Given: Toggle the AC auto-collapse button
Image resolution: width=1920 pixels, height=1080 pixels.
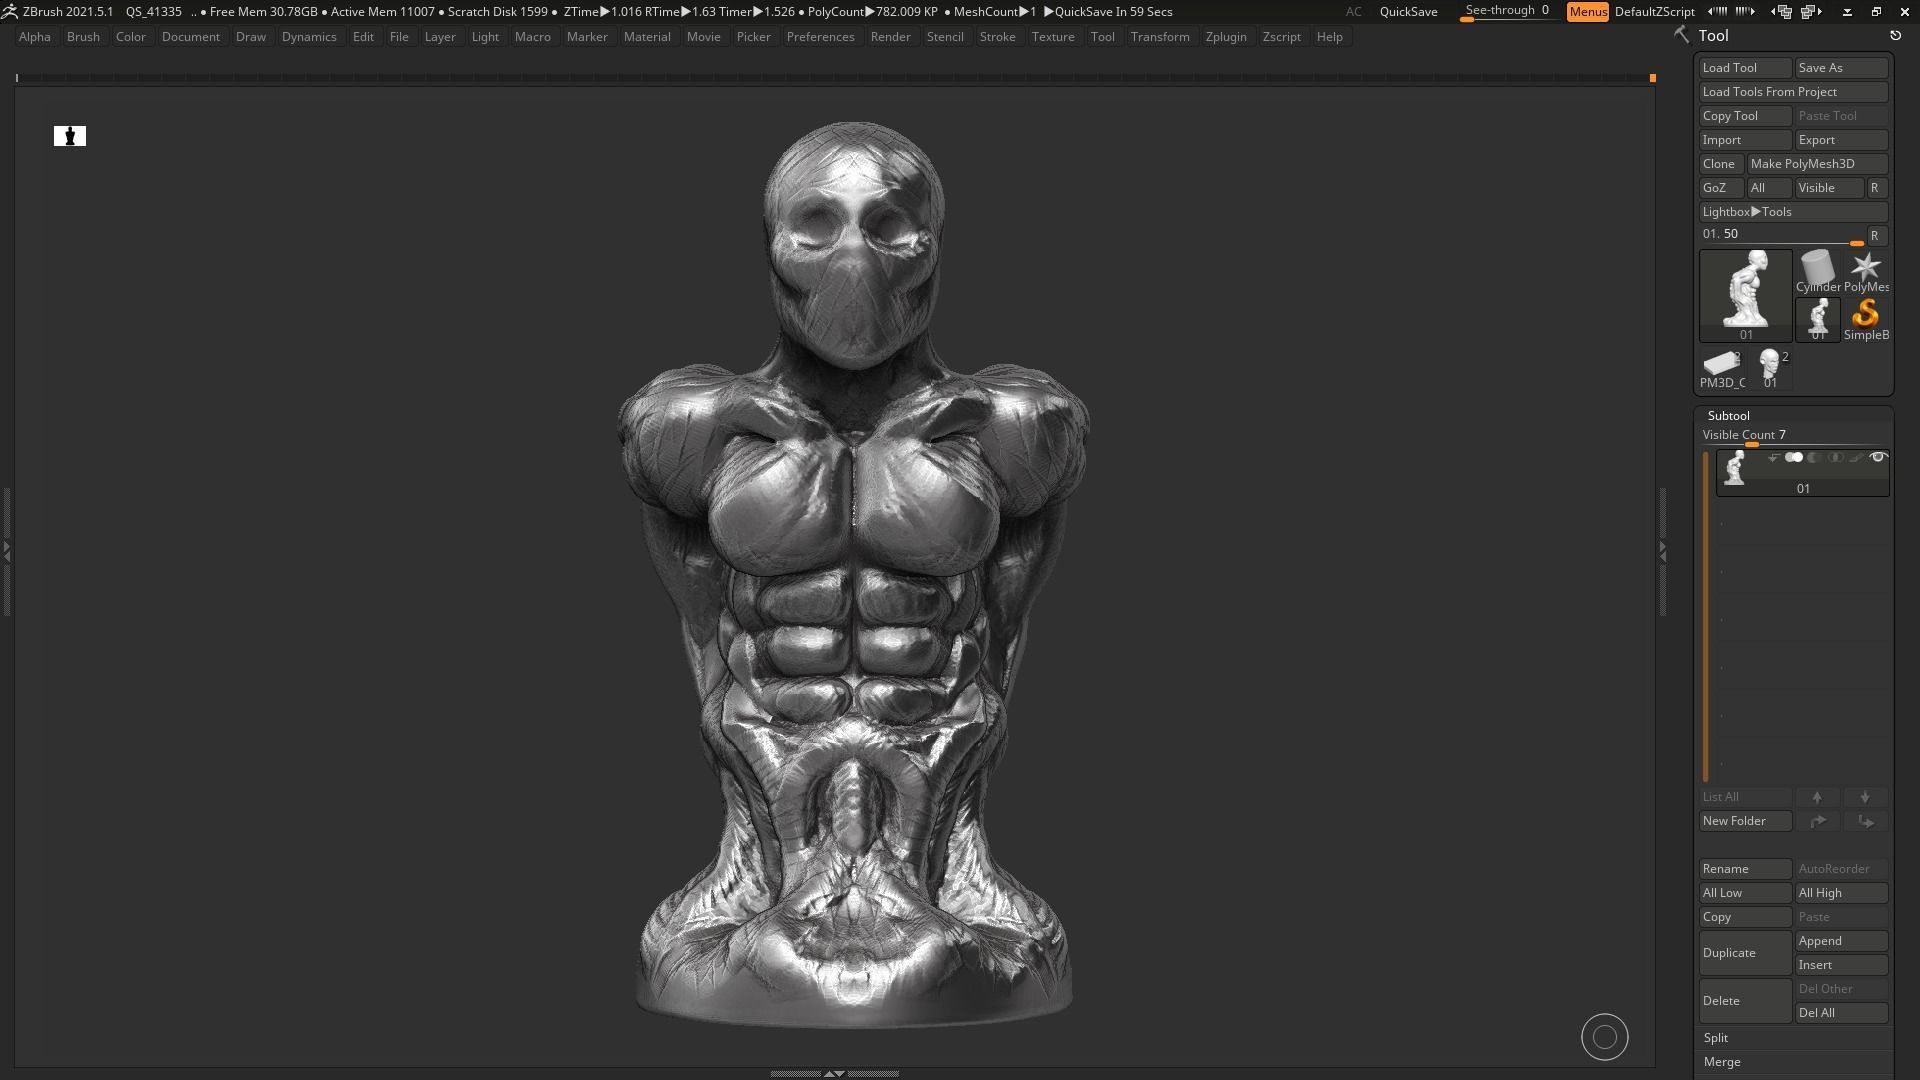Looking at the screenshot, I should coord(1353,11).
